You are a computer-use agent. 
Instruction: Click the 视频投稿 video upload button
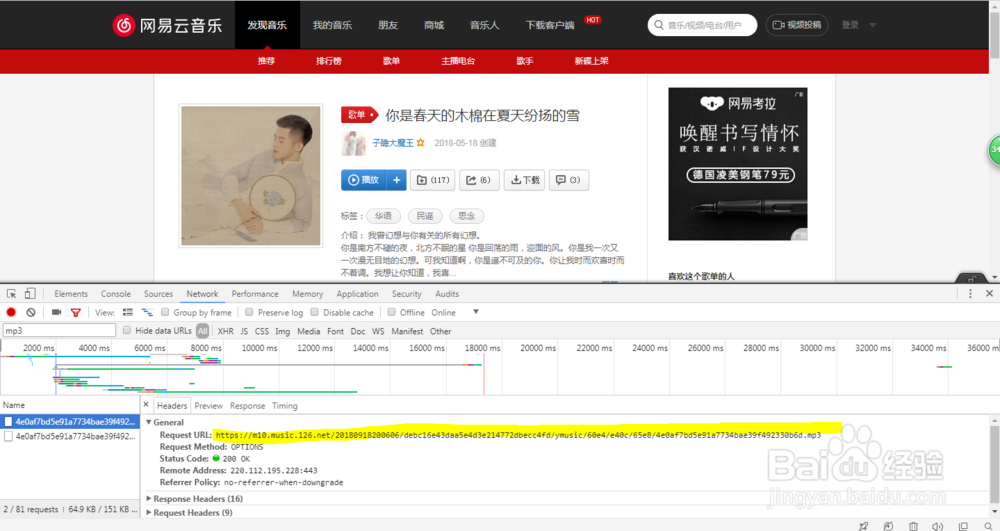click(x=797, y=25)
